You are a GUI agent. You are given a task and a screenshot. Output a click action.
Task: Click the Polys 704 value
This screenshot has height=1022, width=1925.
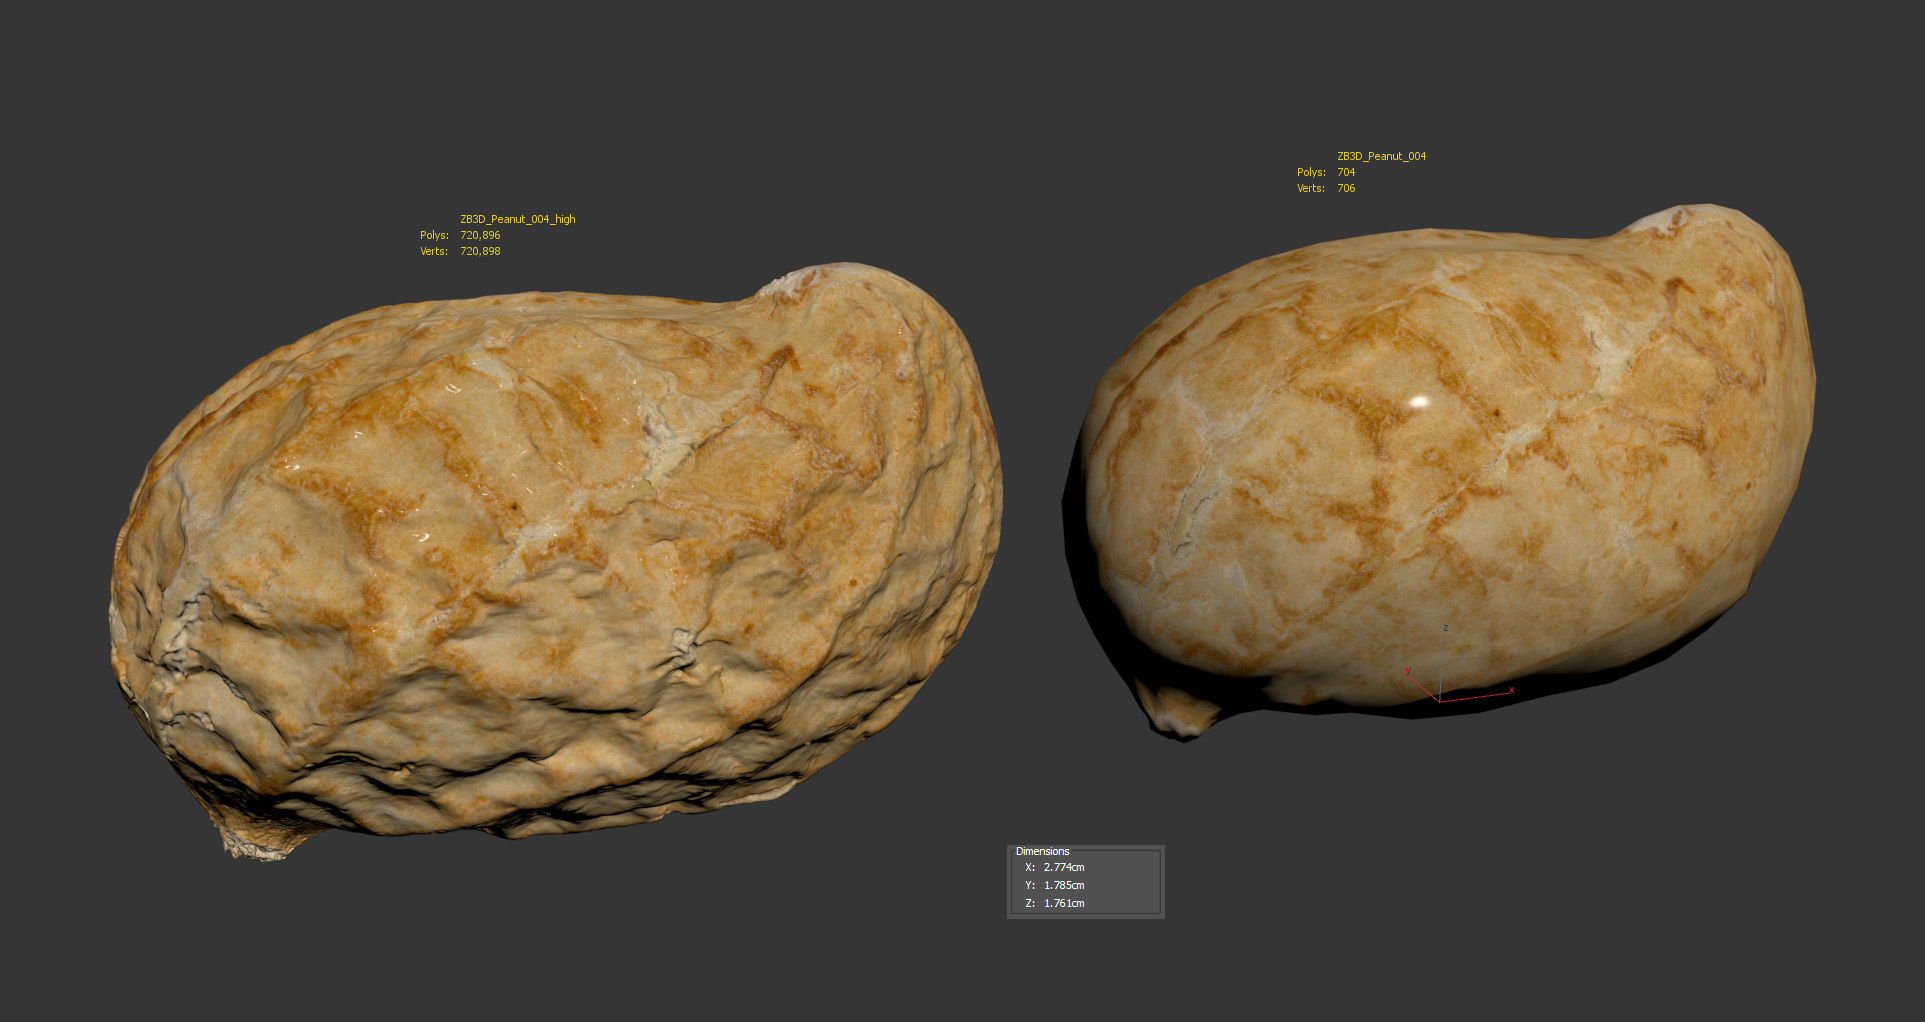(1346, 172)
